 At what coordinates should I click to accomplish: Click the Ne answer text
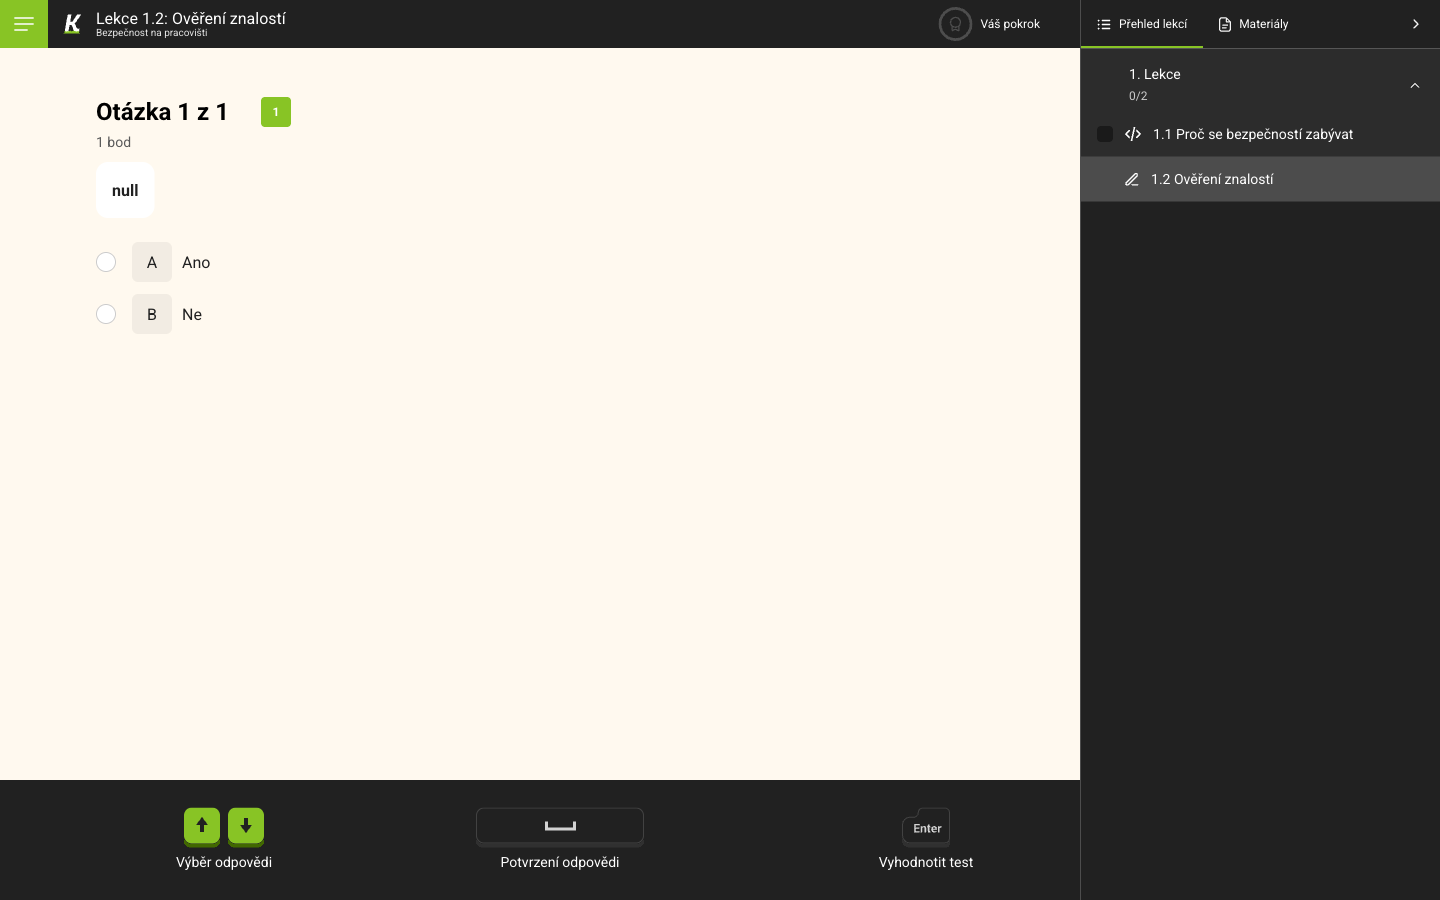(x=192, y=314)
